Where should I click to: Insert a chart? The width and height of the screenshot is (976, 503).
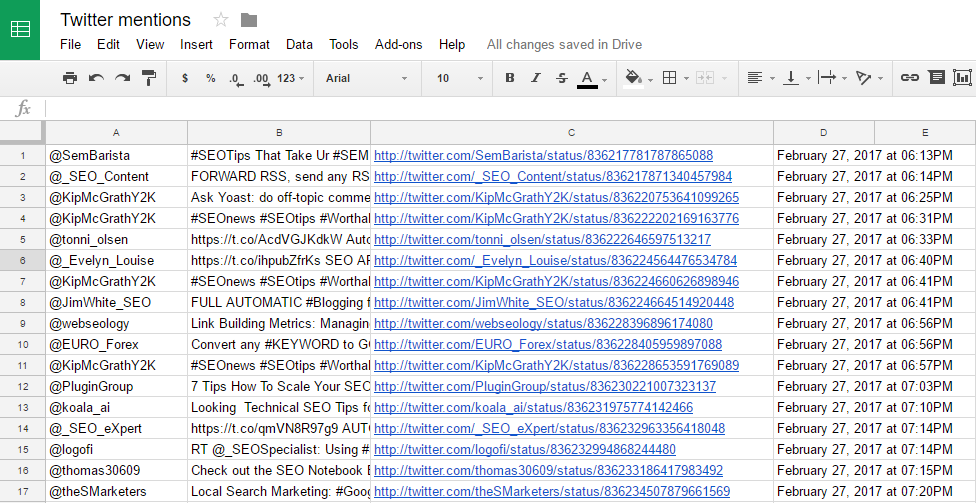pyautogui.click(x=962, y=78)
